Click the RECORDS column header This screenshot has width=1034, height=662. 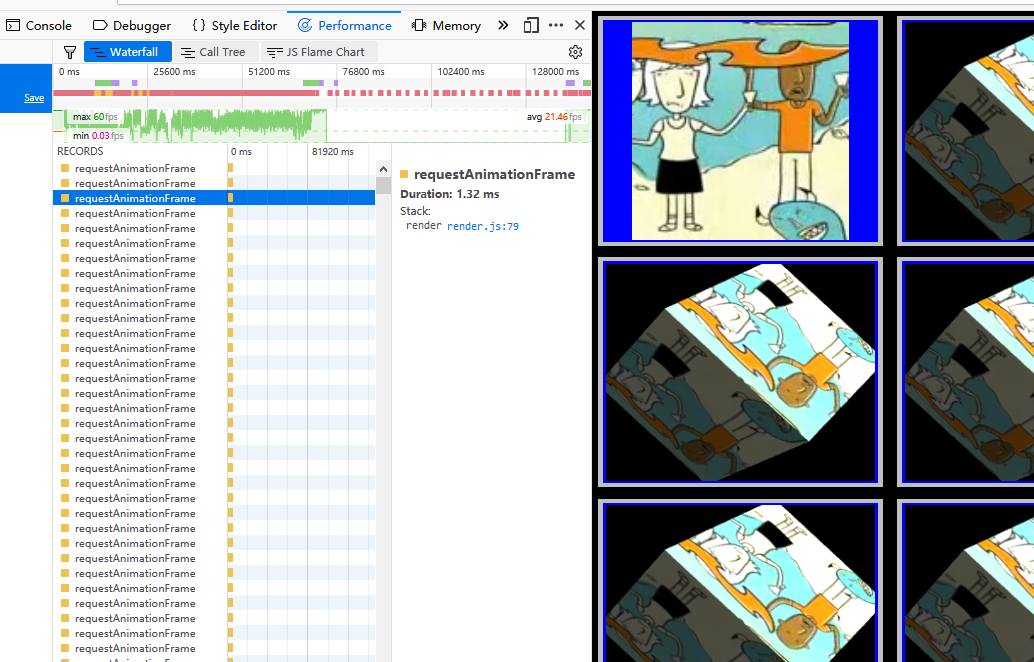(80, 151)
